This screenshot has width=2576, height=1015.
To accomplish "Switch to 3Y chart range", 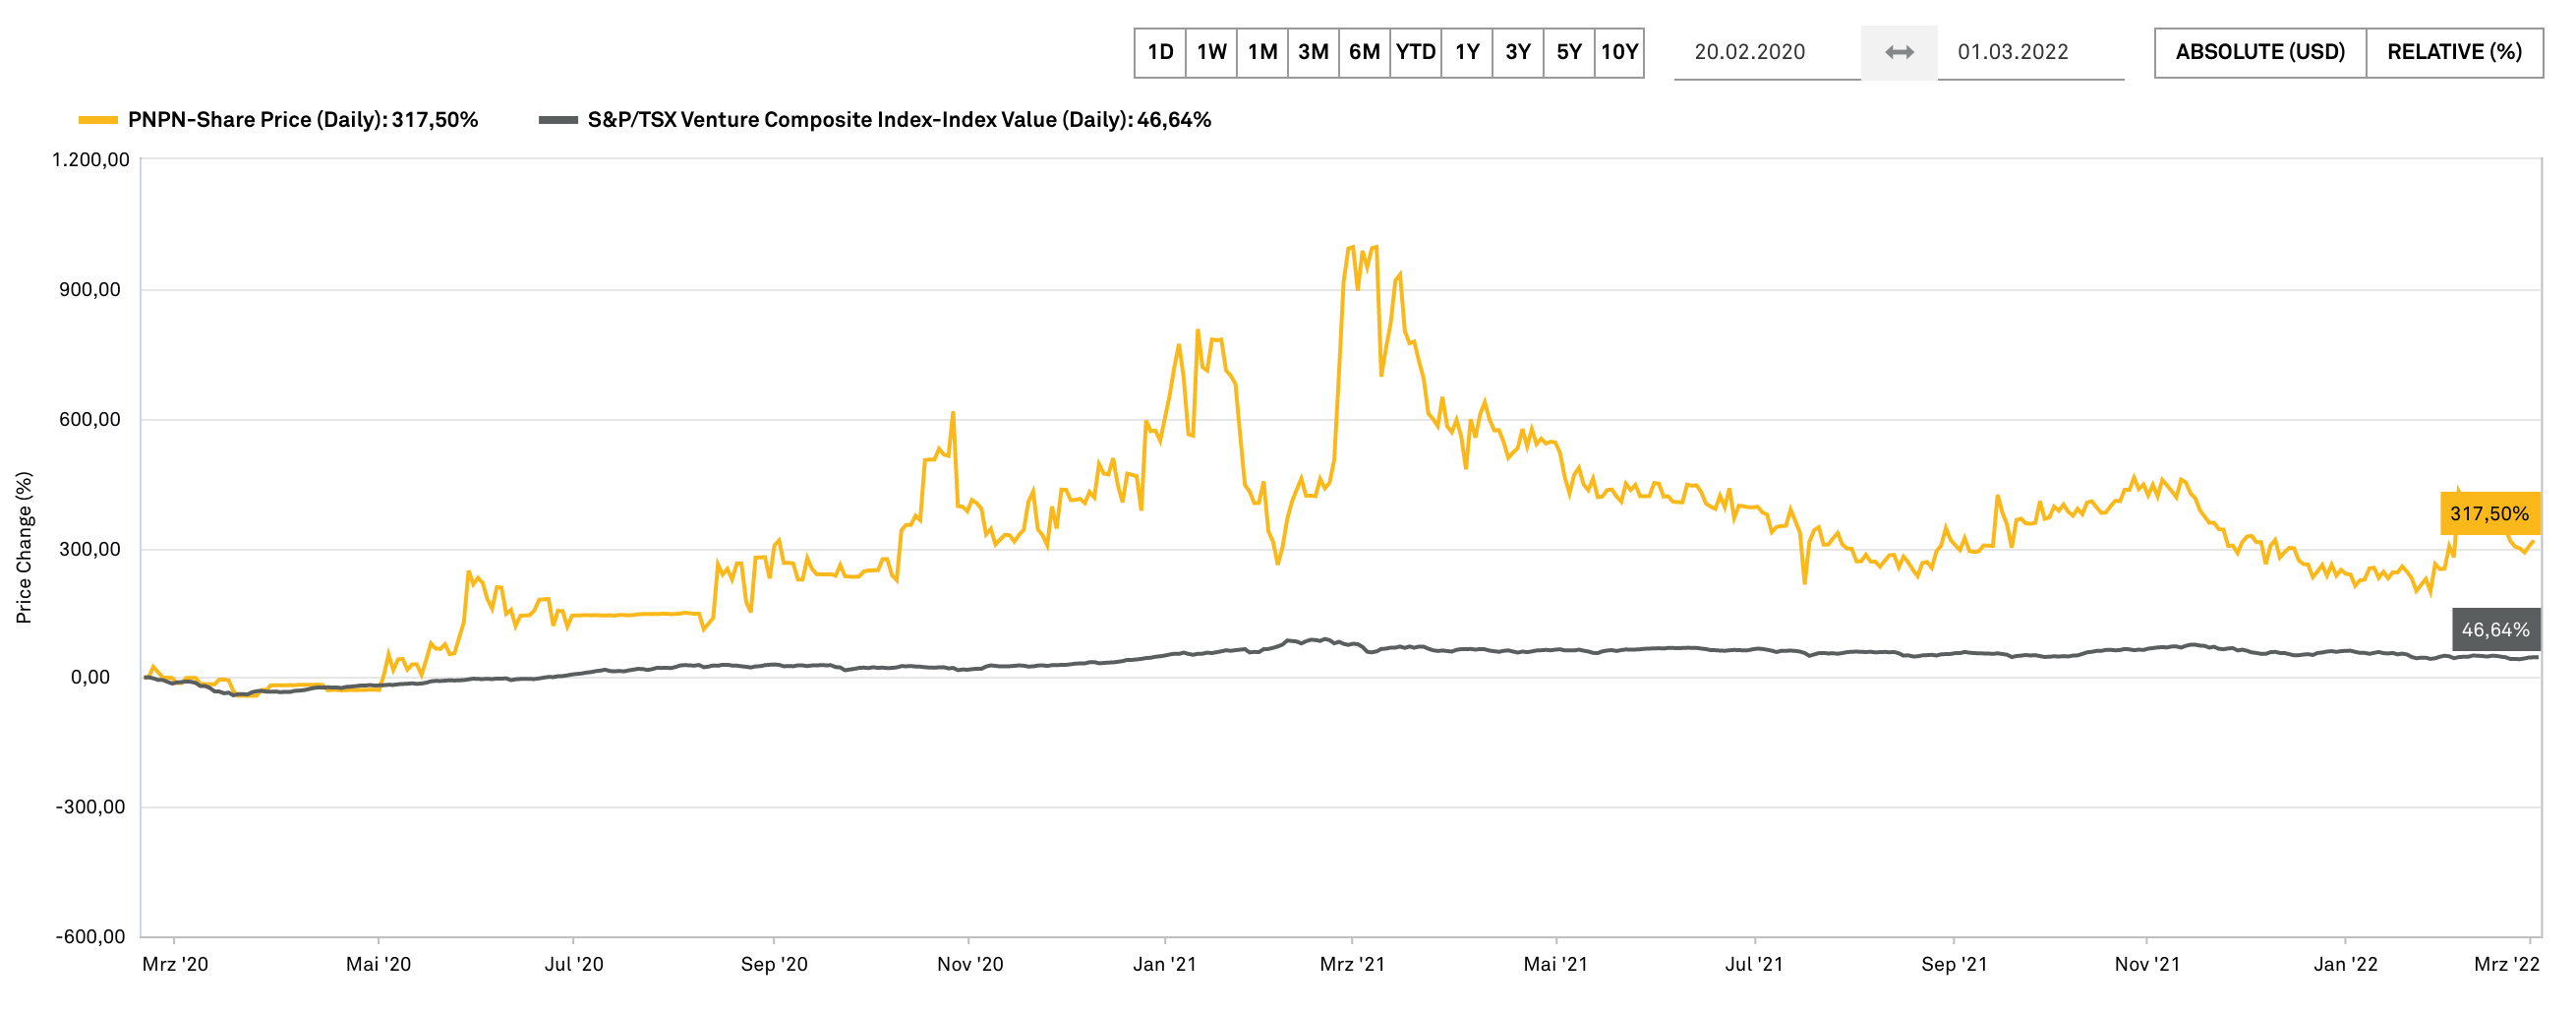I will point(1517,52).
